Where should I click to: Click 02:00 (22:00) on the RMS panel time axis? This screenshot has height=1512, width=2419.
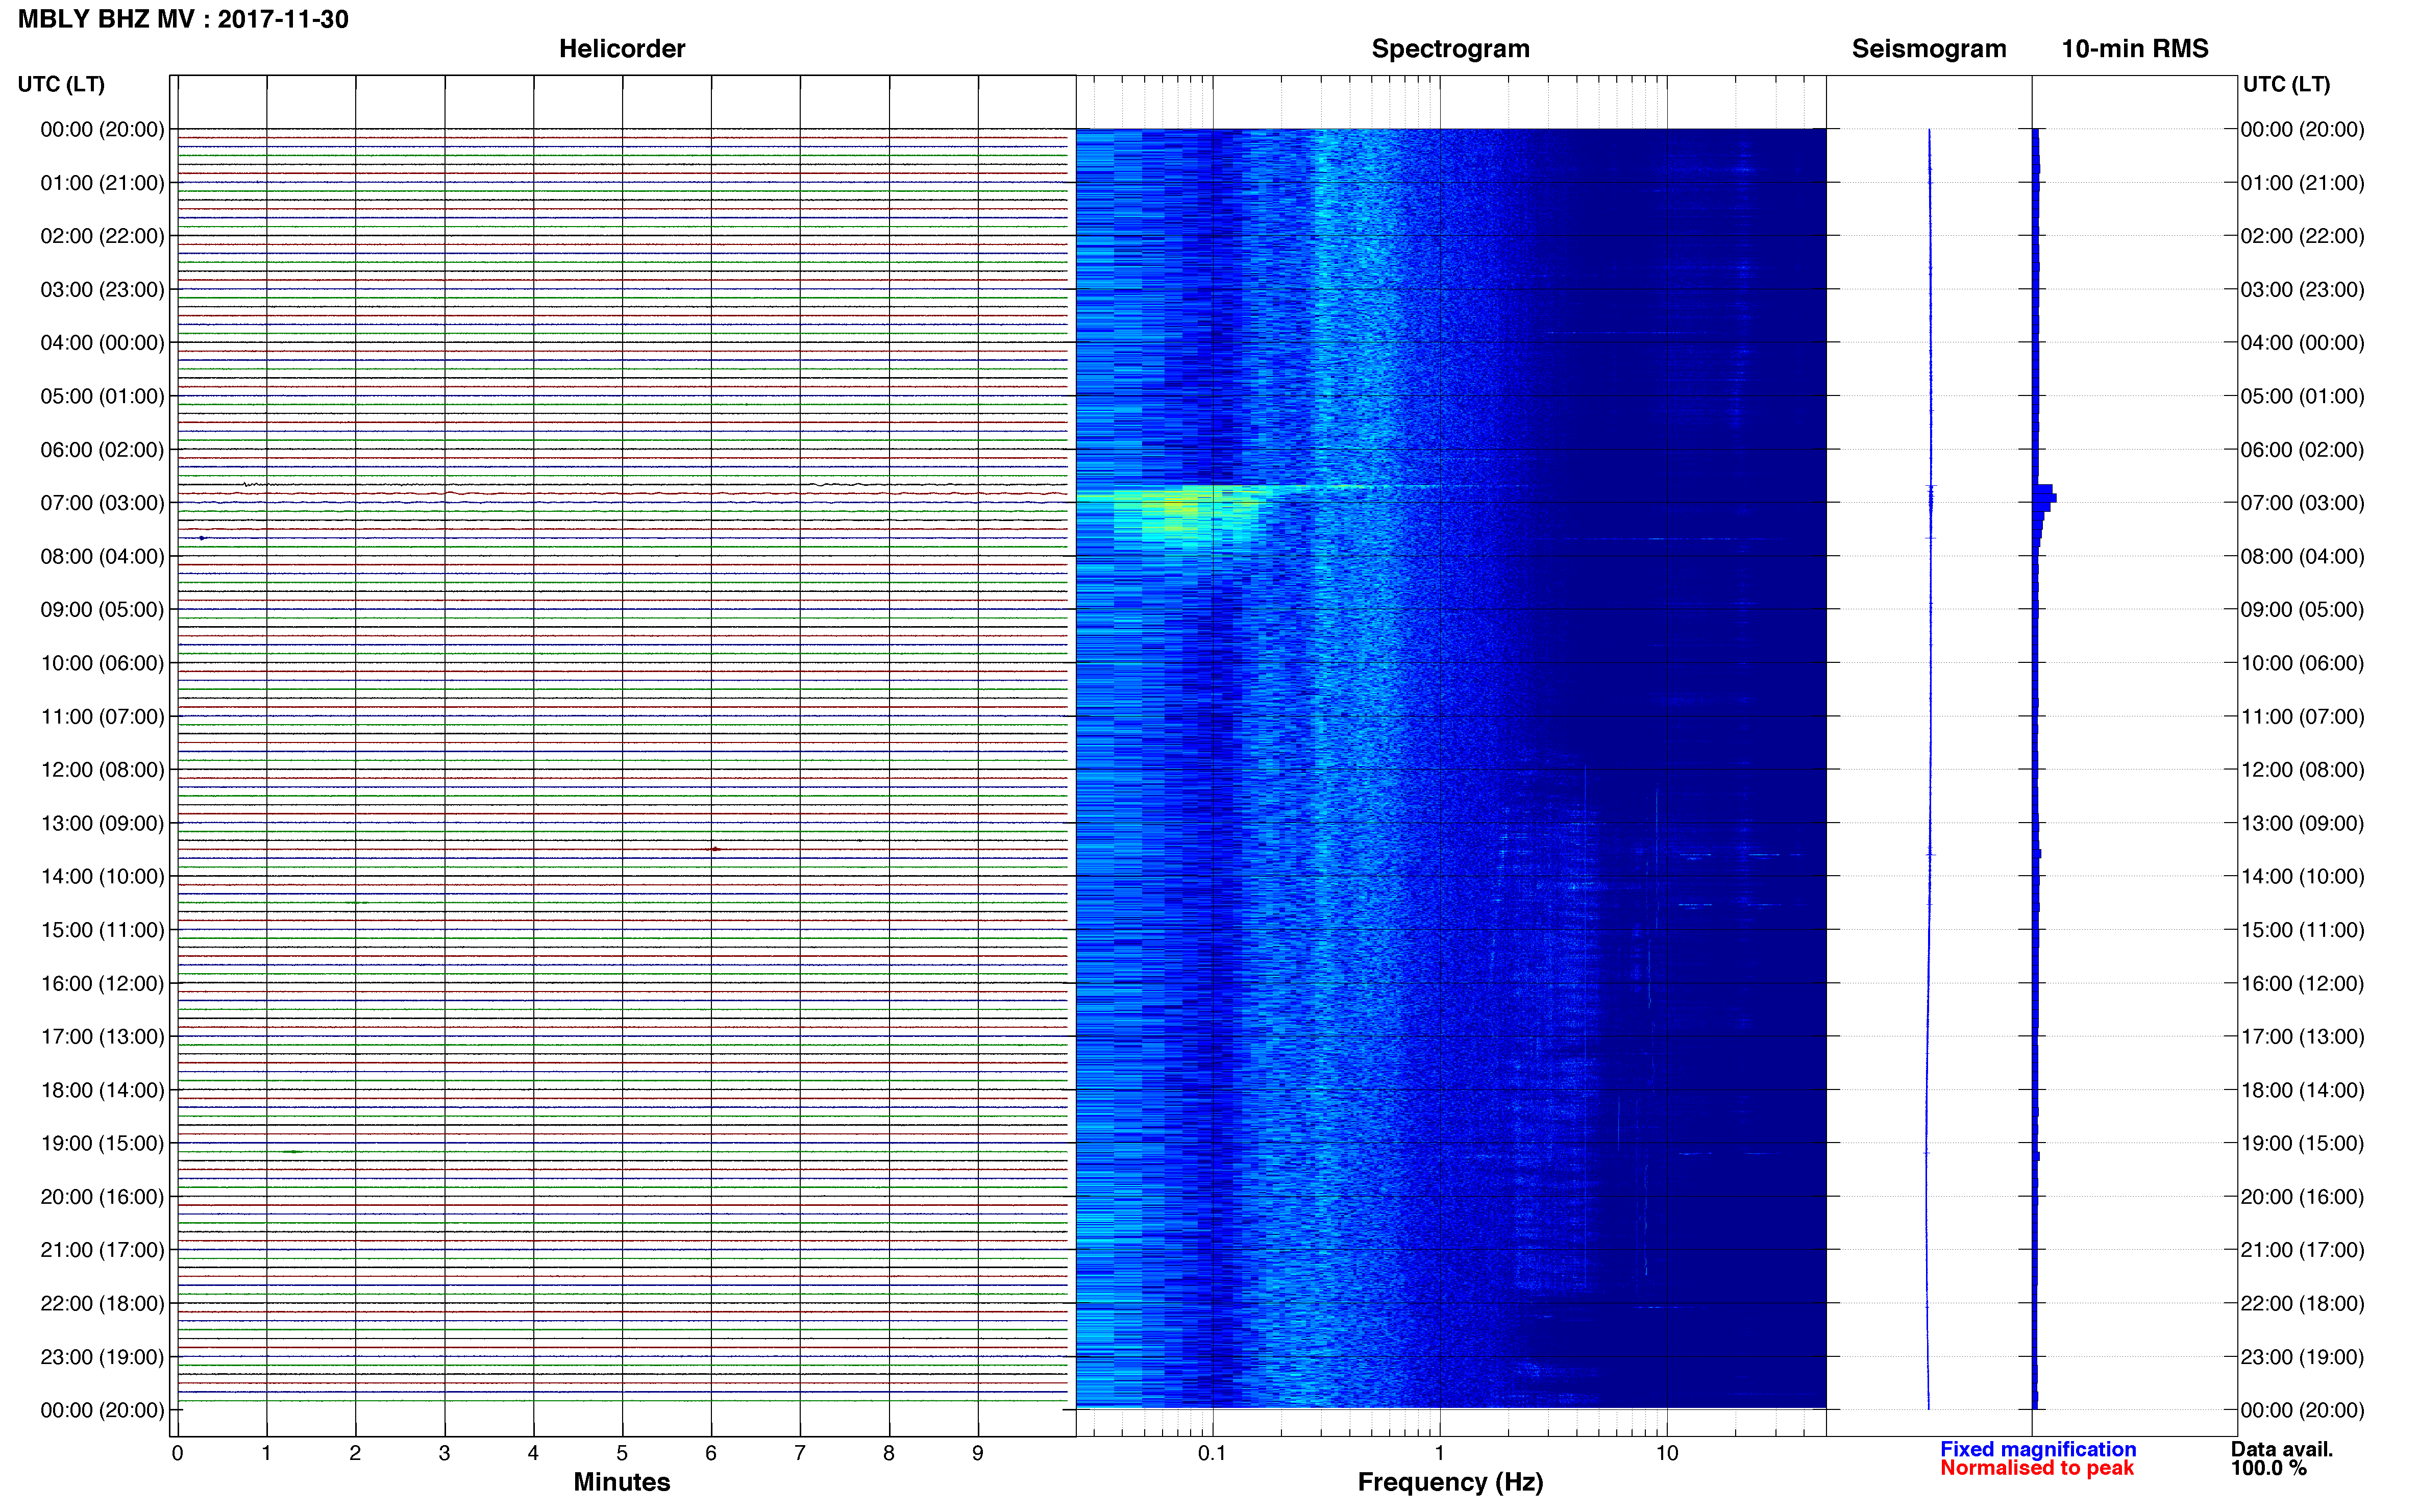(2302, 236)
